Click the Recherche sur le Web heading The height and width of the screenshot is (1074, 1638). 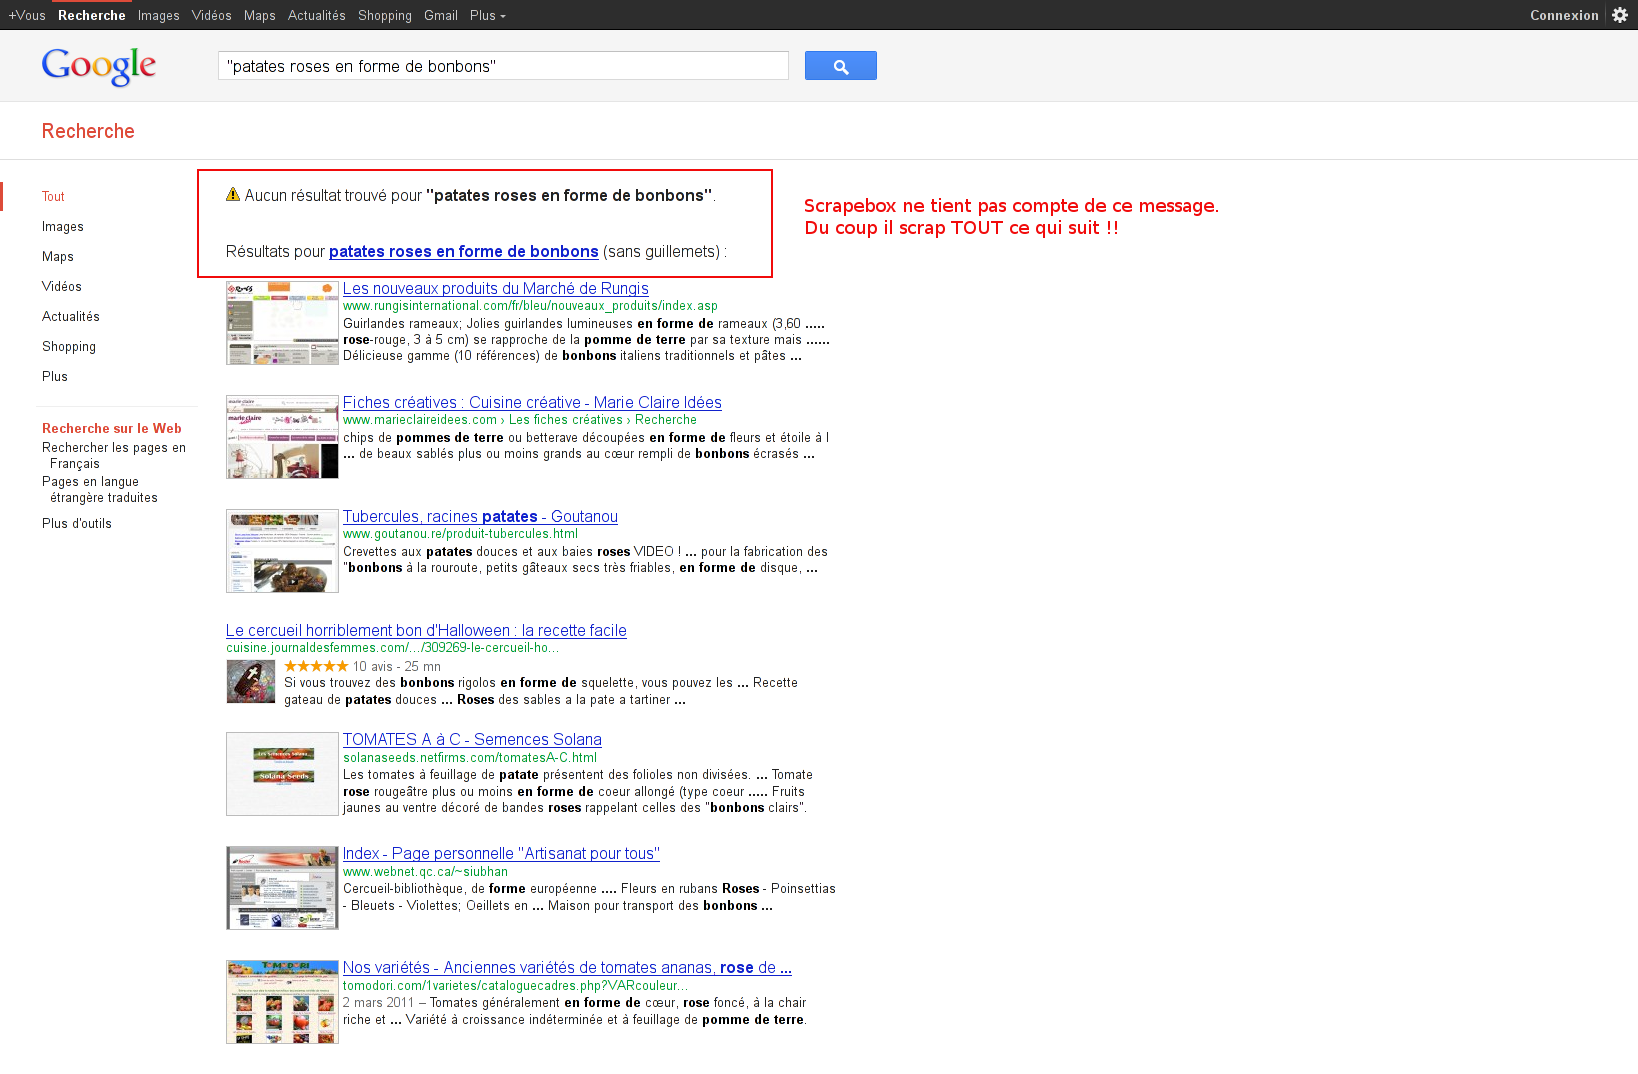(112, 429)
